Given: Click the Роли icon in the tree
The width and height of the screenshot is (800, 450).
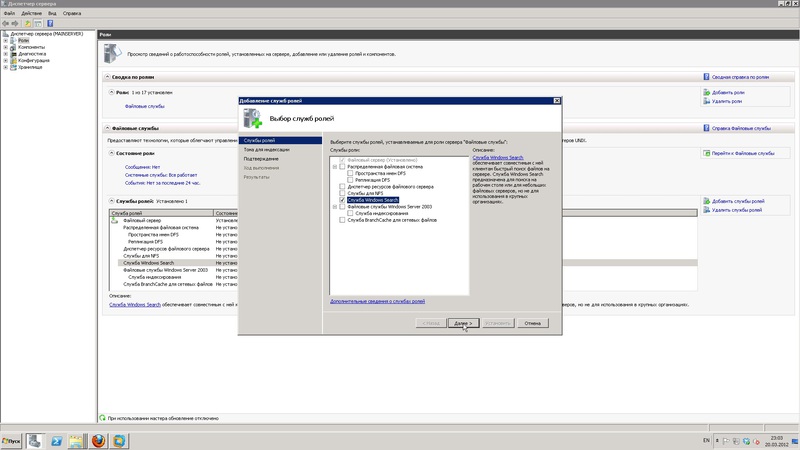Looking at the screenshot, I should pos(13,40).
